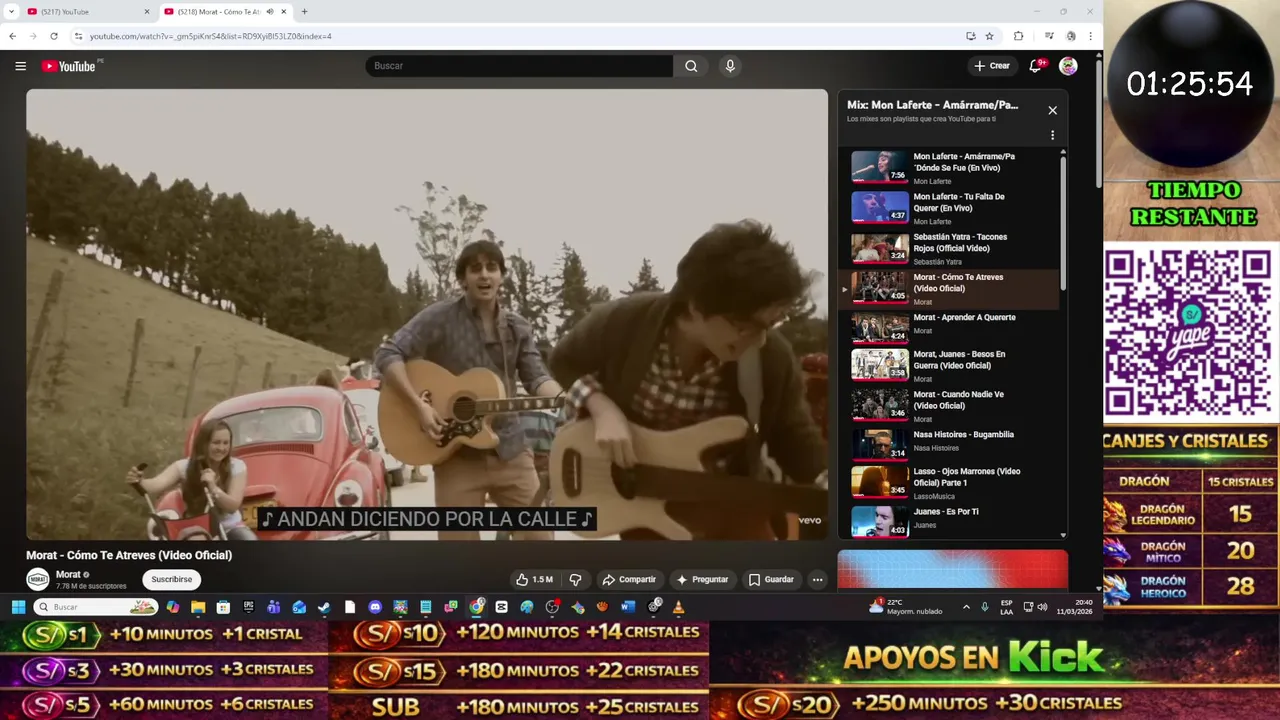Click the video player to pause

click(x=427, y=314)
